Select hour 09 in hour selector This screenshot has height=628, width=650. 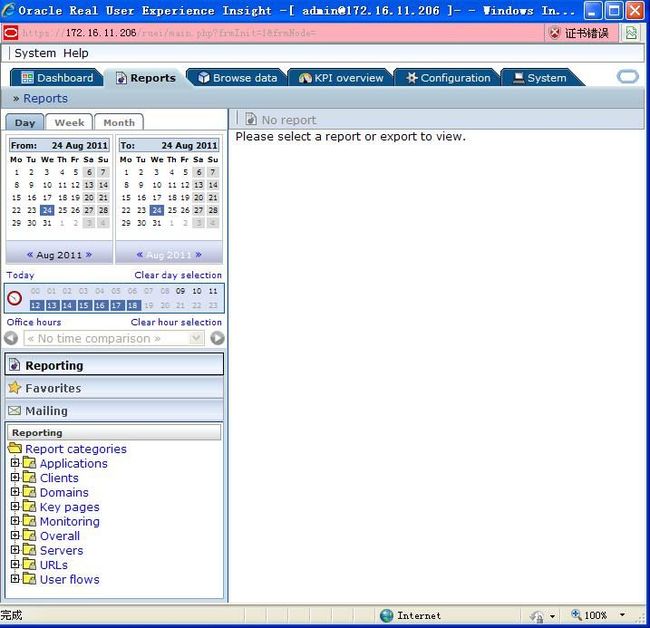(180, 291)
